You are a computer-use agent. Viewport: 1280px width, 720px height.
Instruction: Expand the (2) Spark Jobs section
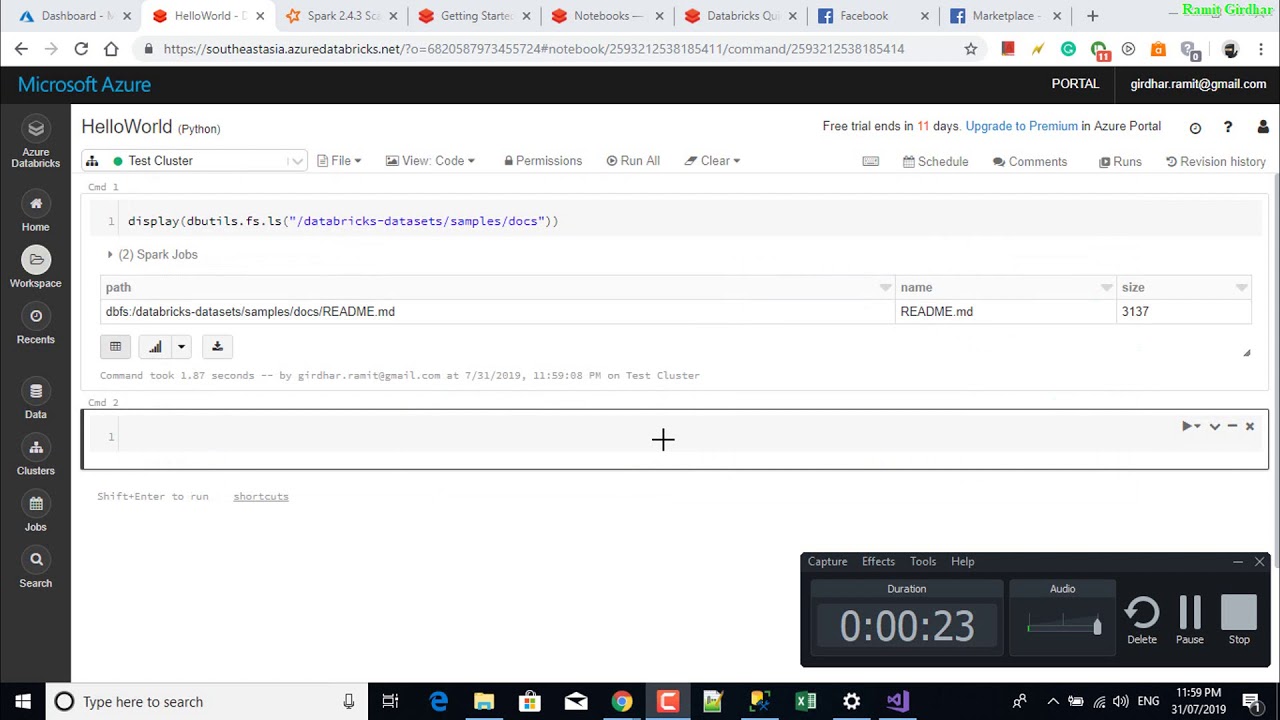point(152,254)
